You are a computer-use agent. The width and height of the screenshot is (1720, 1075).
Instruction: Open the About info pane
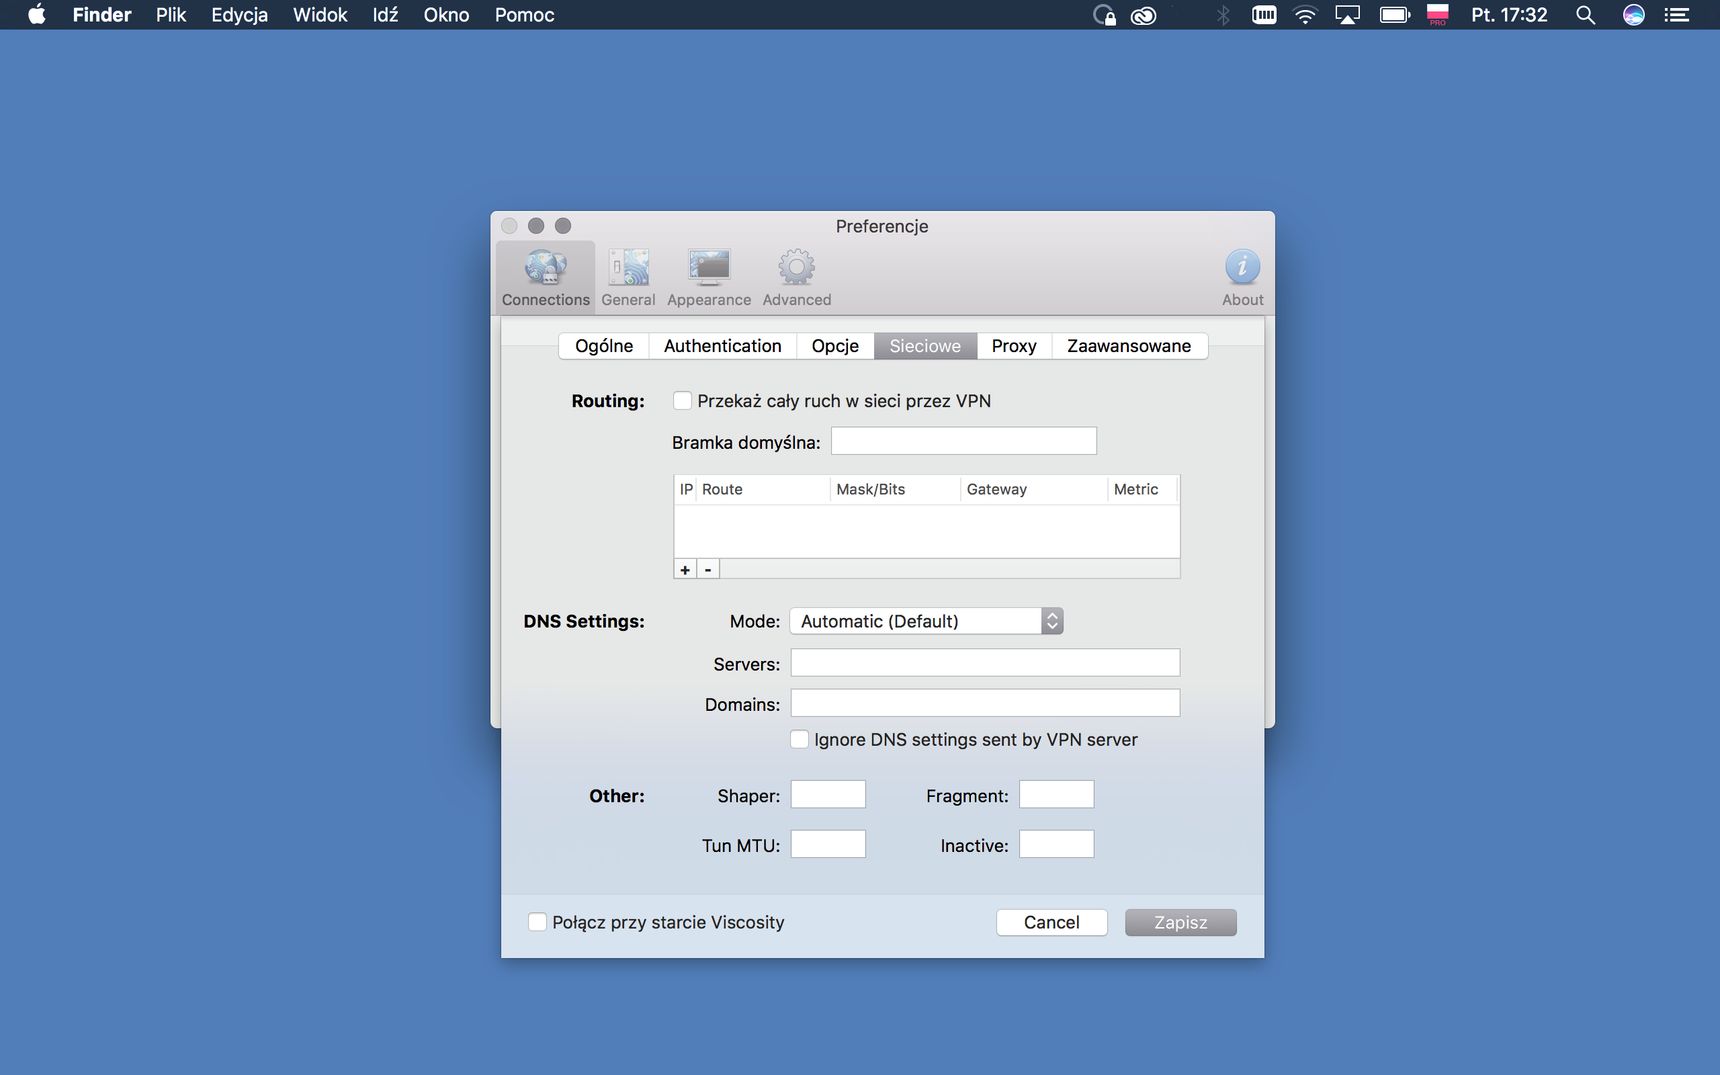1242,278
